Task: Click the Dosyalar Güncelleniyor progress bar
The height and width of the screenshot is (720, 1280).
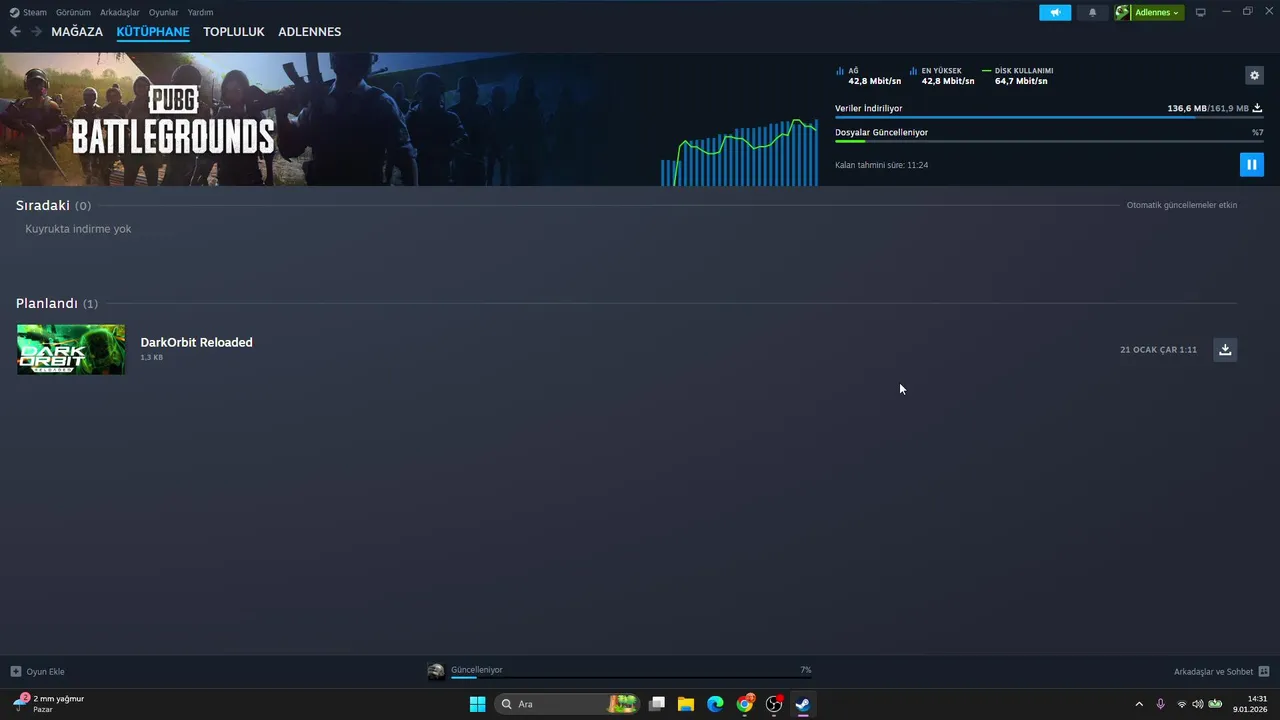Action: 1049,141
